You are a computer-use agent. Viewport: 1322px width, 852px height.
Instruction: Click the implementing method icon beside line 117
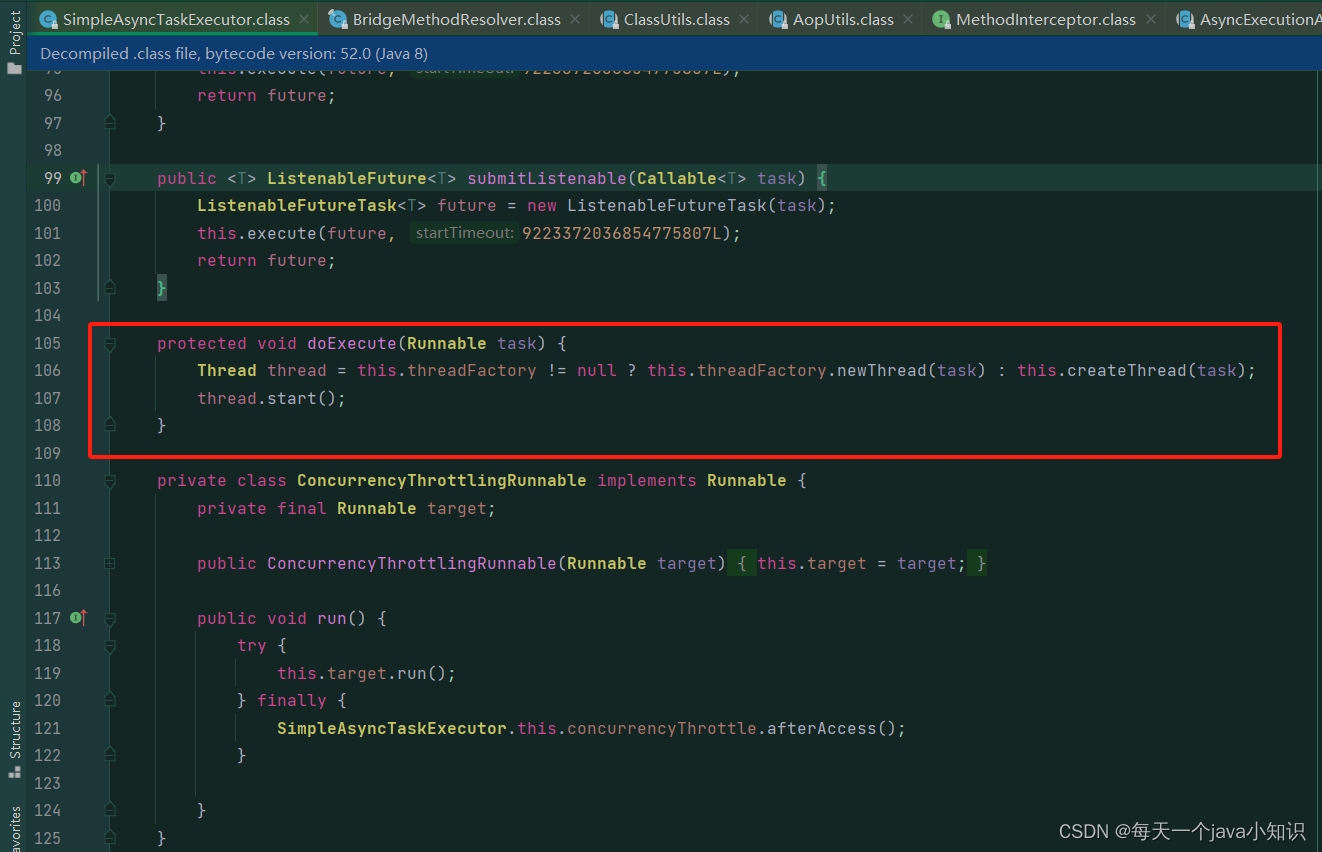(x=78, y=618)
